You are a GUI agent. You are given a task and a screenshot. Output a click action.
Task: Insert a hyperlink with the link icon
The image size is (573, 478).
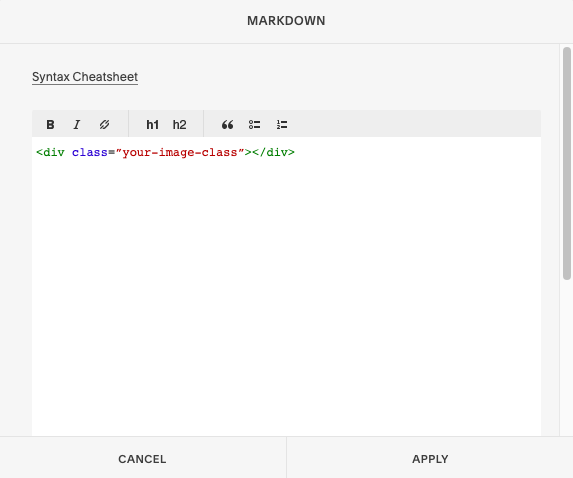(x=104, y=125)
